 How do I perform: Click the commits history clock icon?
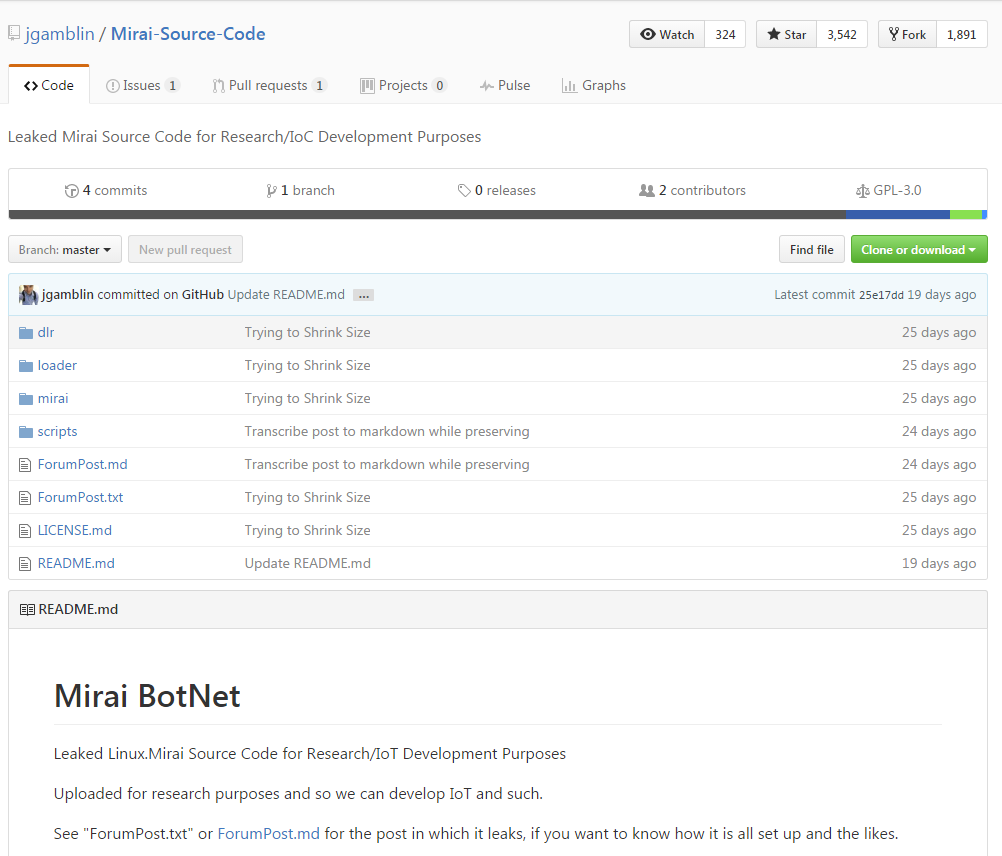click(71, 190)
